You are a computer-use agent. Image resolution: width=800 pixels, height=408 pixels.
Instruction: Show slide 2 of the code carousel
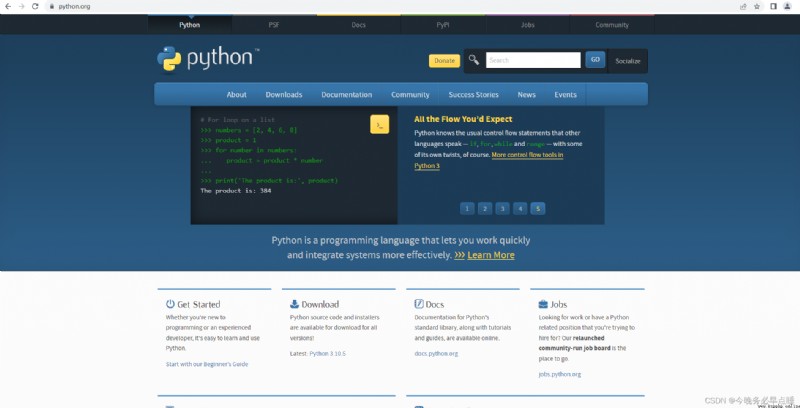pos(485,208)
